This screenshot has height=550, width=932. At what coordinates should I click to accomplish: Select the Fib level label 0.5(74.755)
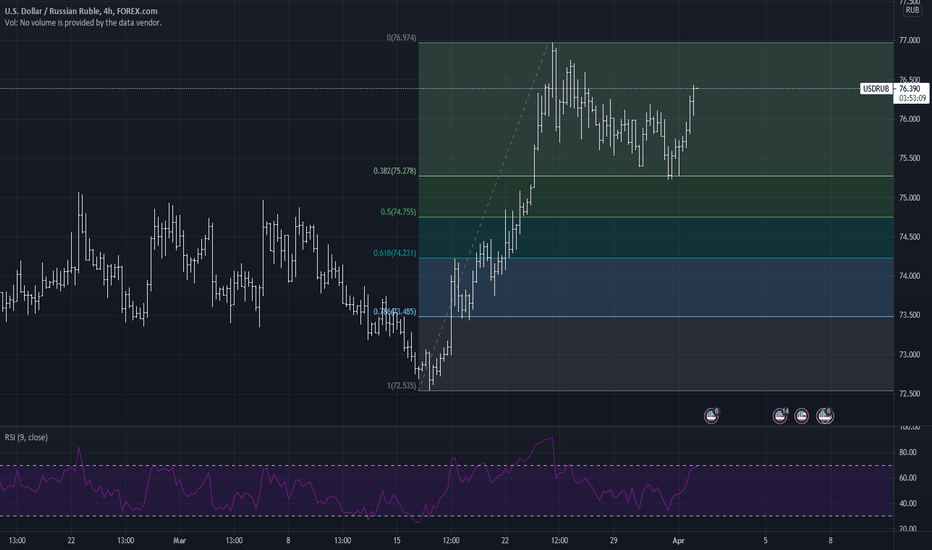tap(398, 212)
